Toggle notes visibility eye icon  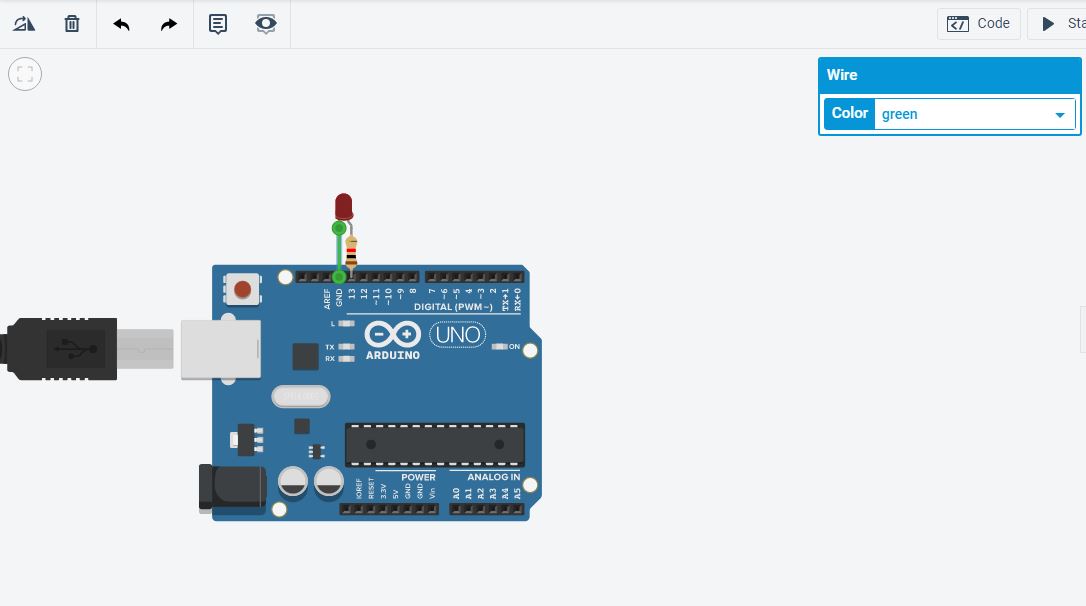click(x=265, y=24)
